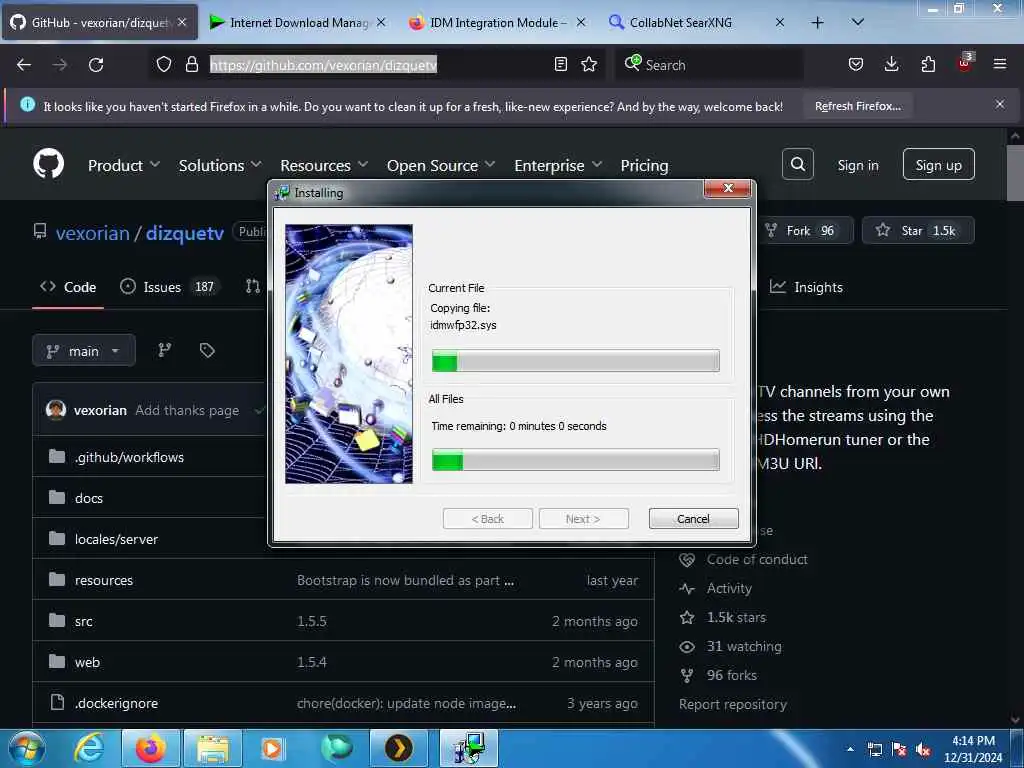
Task: Open the Issues tab
Action: [x=170, y=287]
